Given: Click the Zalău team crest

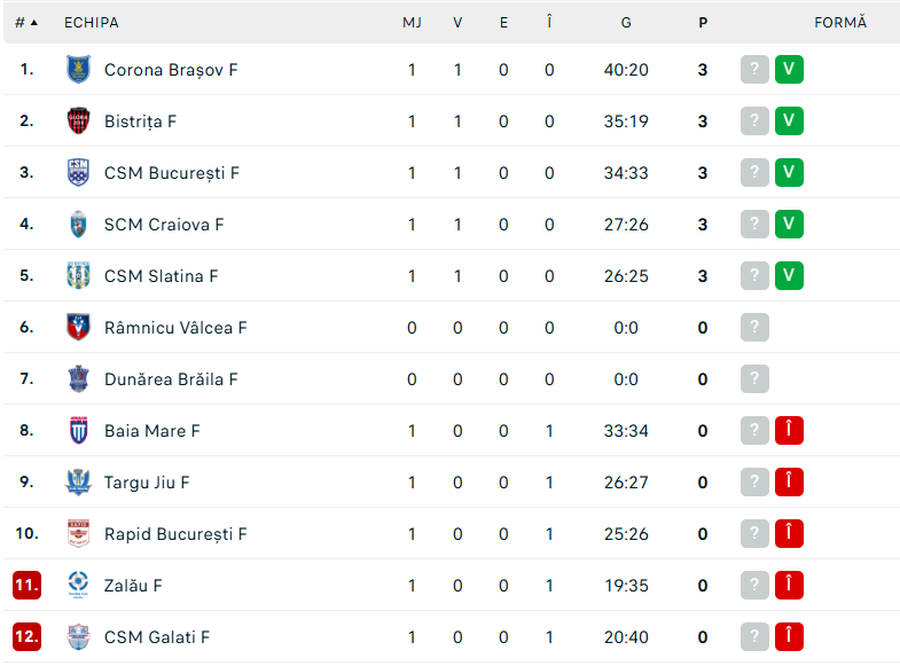Looking at the screenshot, I should click(78, 585).
